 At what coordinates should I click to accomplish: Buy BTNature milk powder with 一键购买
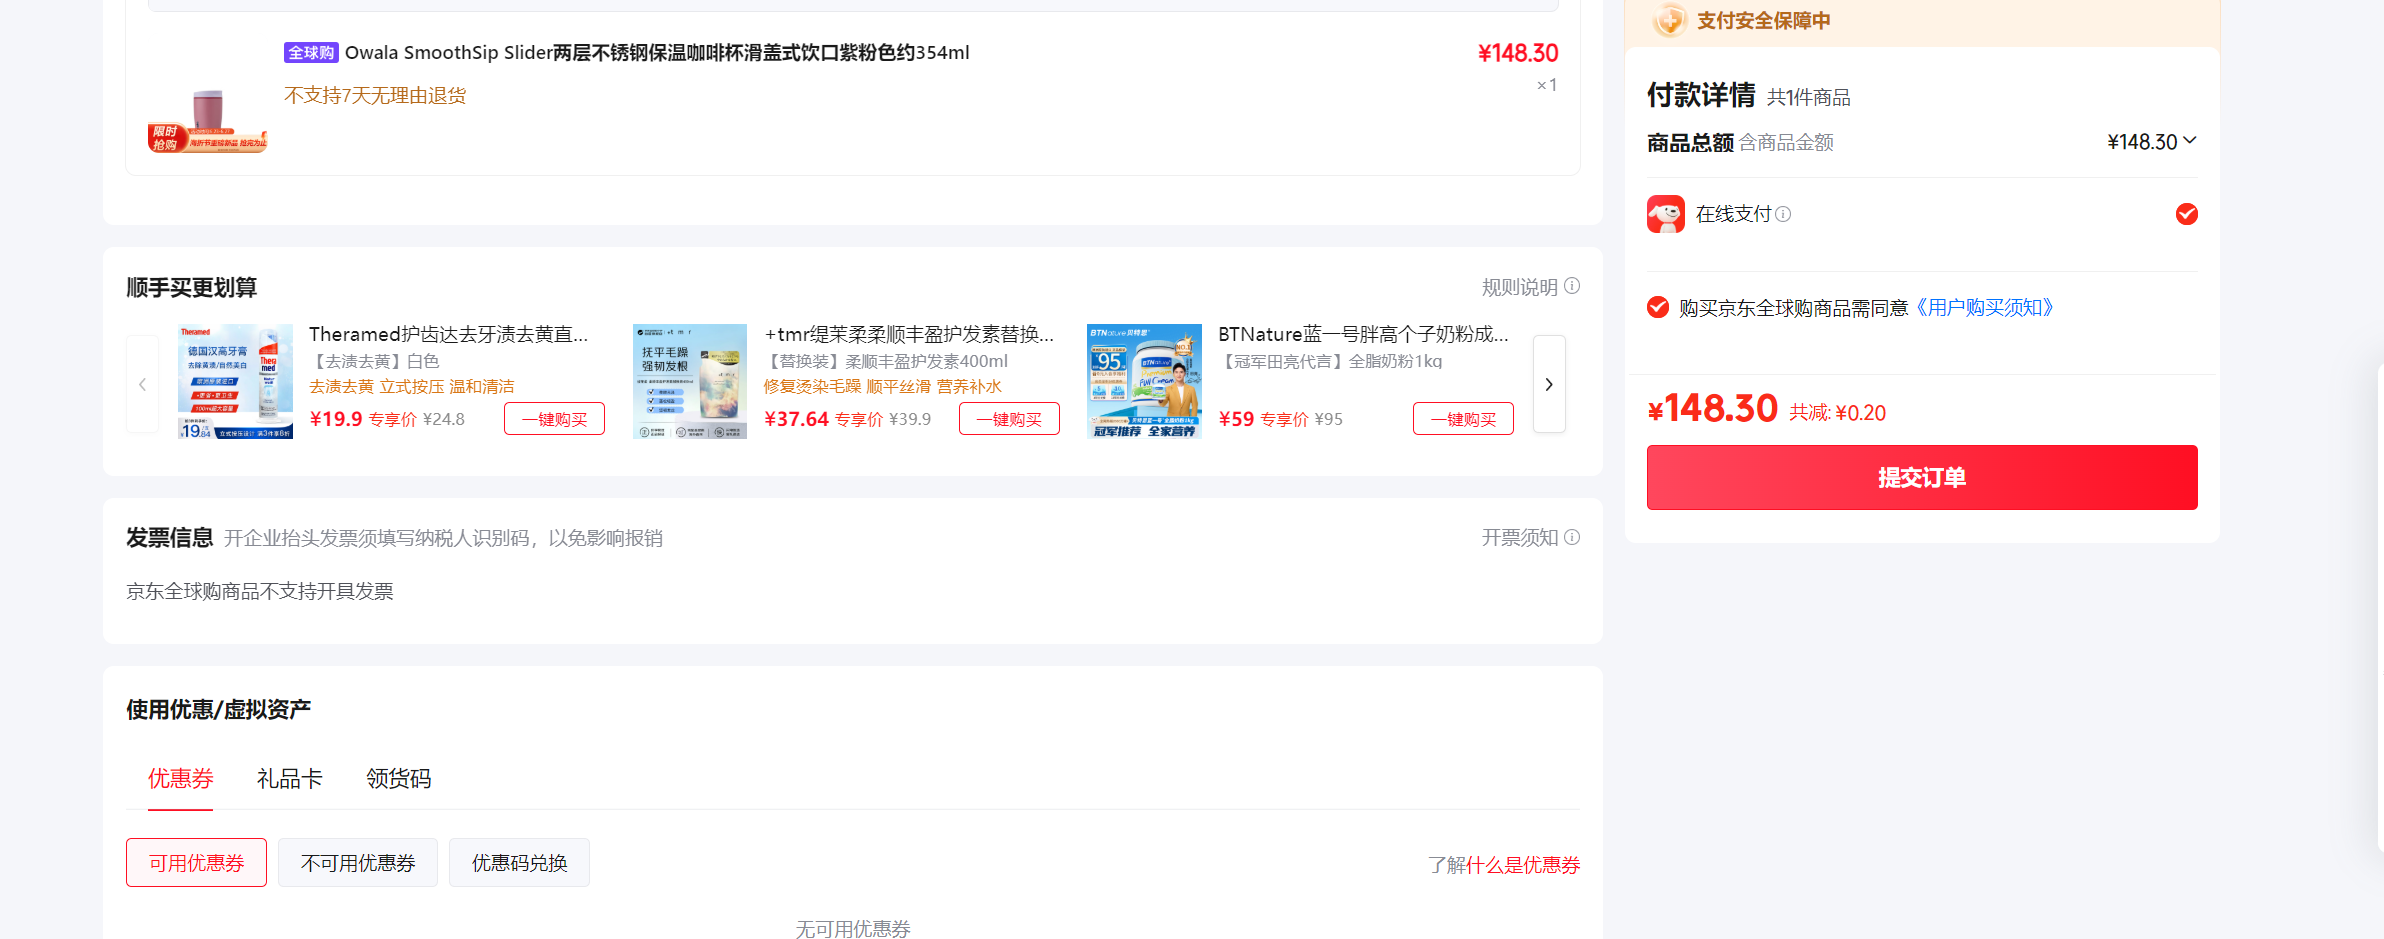pyautogui.click(x=1463, y=419)
